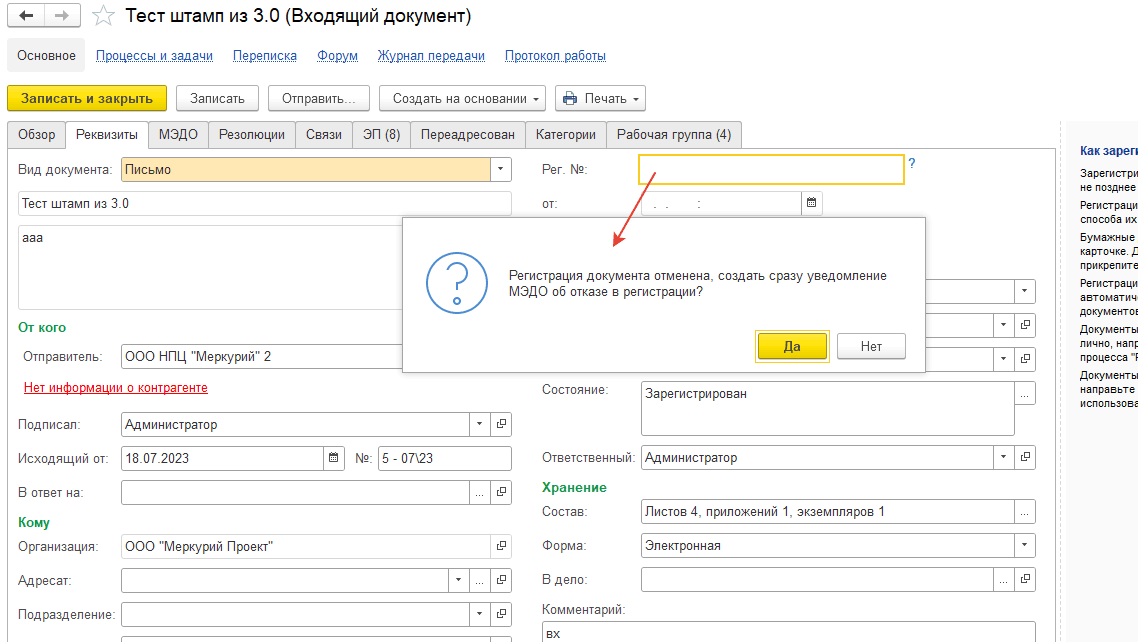The height and width of the screenshot is (642, 1138).
Task: Open the Организация record icon
Action: point(502,546)
